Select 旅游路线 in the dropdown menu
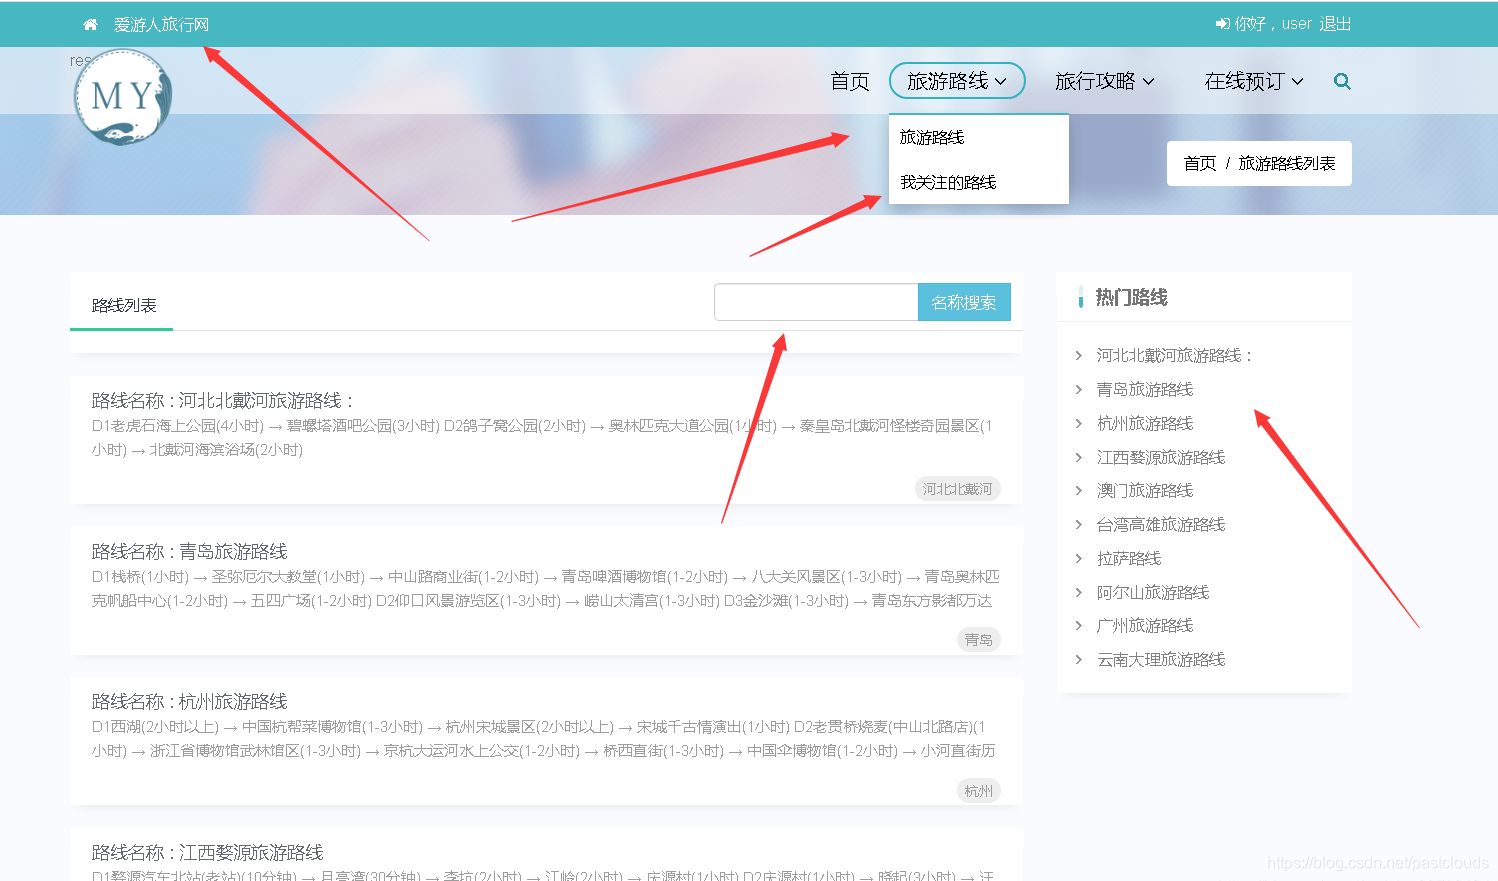Image resolution: width=1498 pixels, height=881 pixels. tap(932, 137)
